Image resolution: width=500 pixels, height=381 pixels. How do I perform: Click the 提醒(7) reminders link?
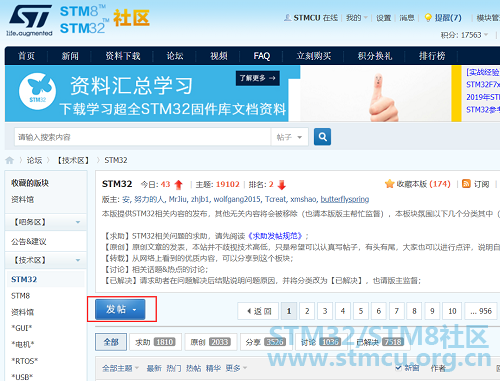pyautogui.click(x=448, y=18)
